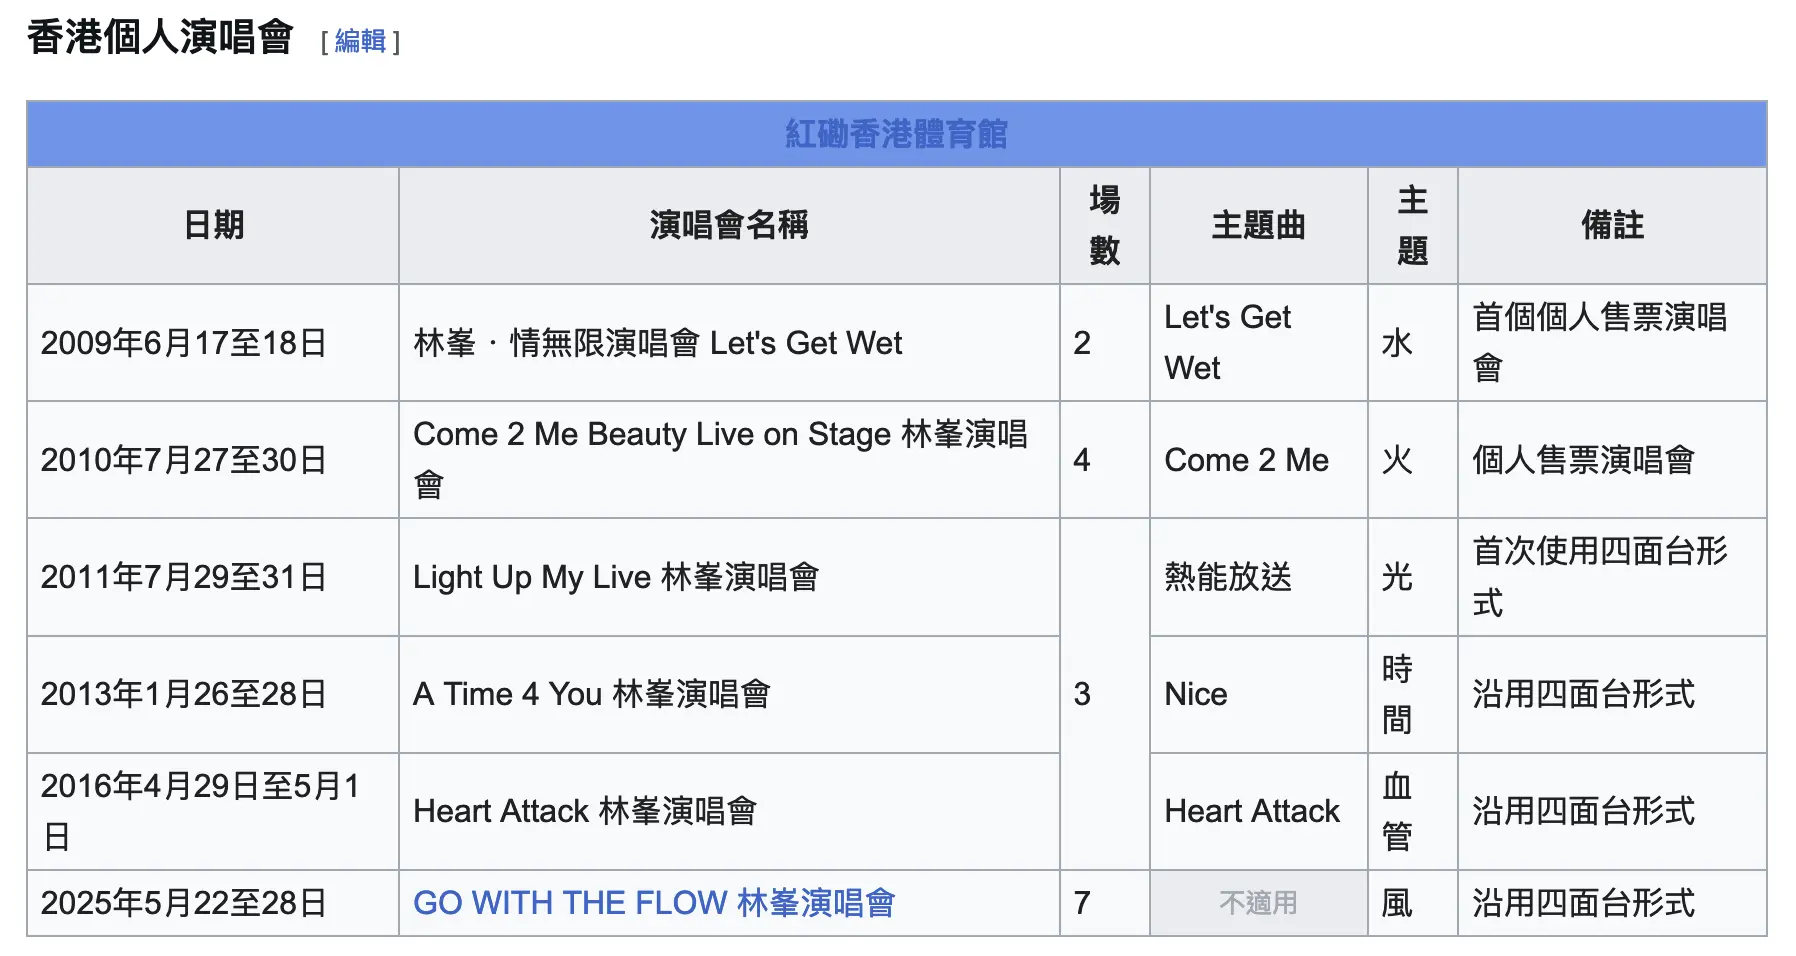Screen dimensions: 1796x956
Task: Click the Nice theme song cell
Action: pos(1259,694)
